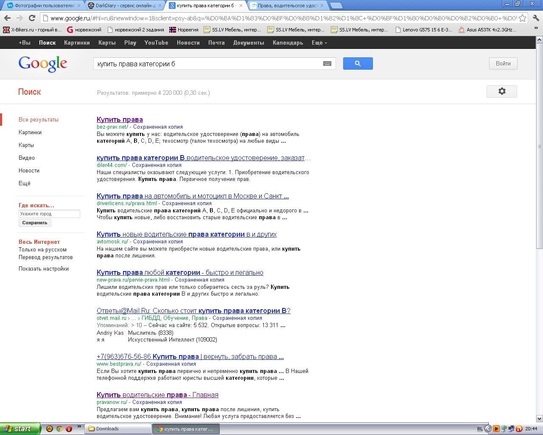The image size is (543, 435).
Task: Switch to the Права, водительское tab
Action: 287,6
